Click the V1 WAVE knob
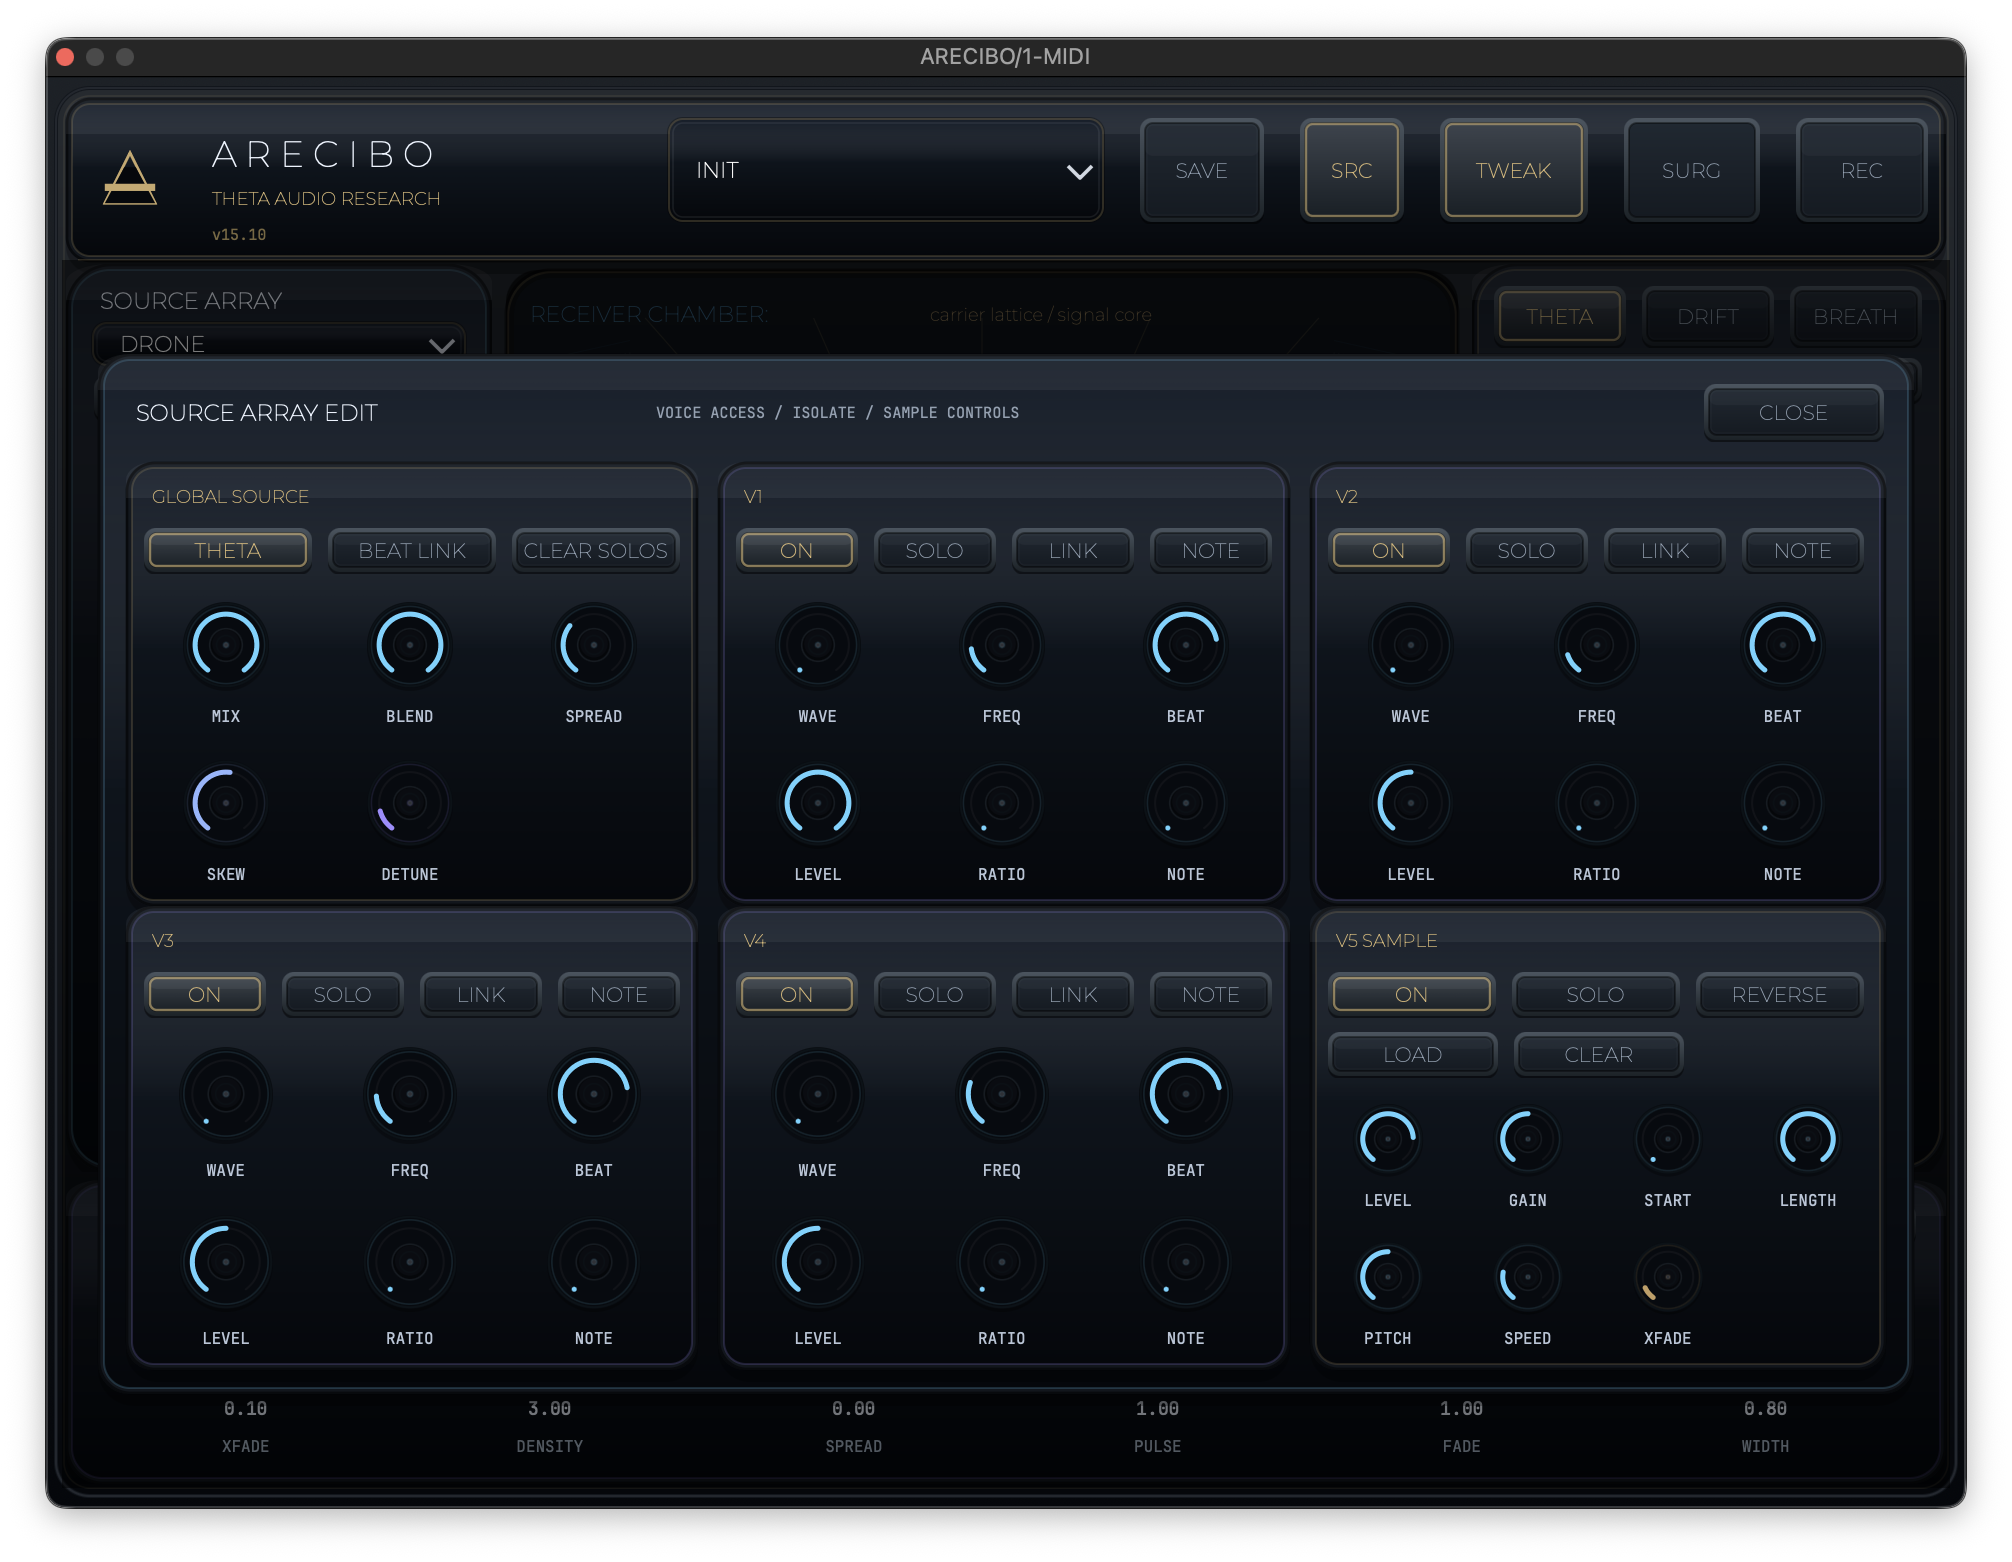The image size is (2012, 1562). [x=818, y=645]
